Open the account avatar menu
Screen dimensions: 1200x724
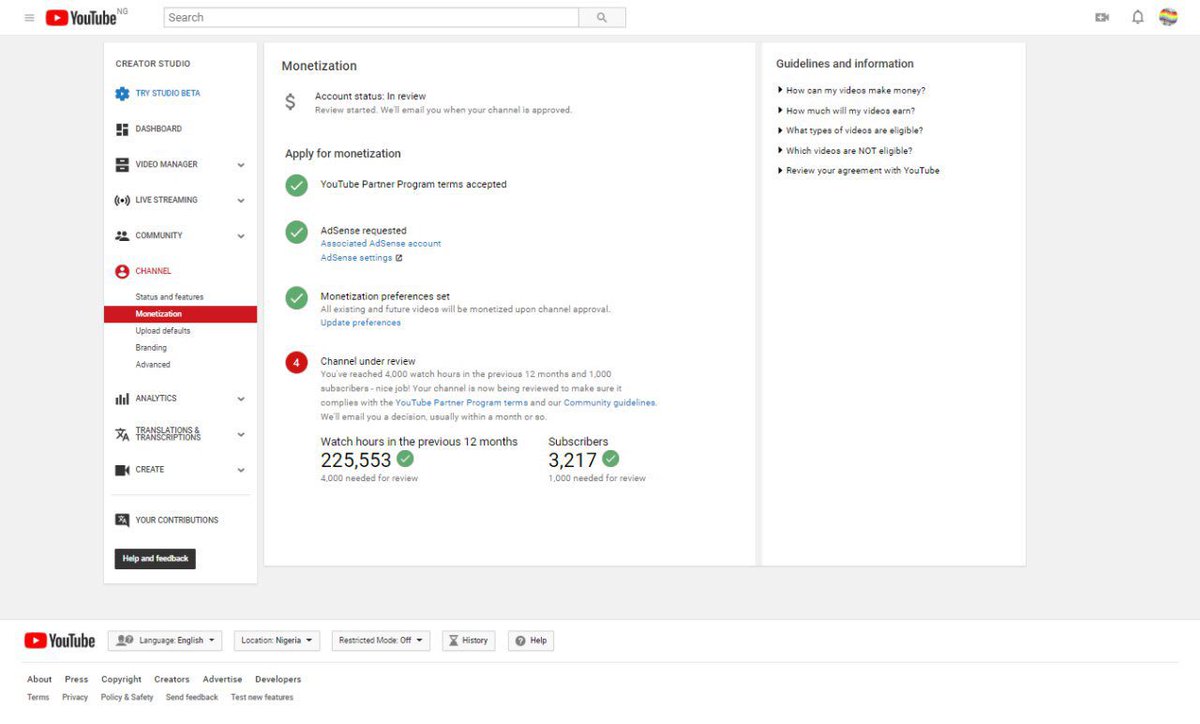pos(1168,17)
